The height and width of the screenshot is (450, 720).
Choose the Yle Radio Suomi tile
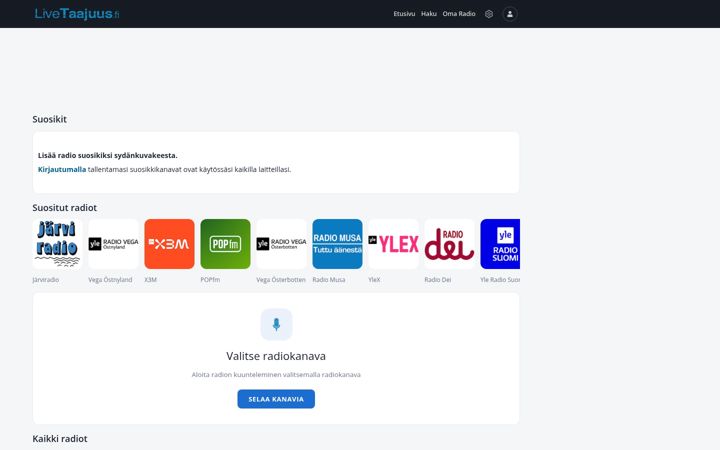500,244
